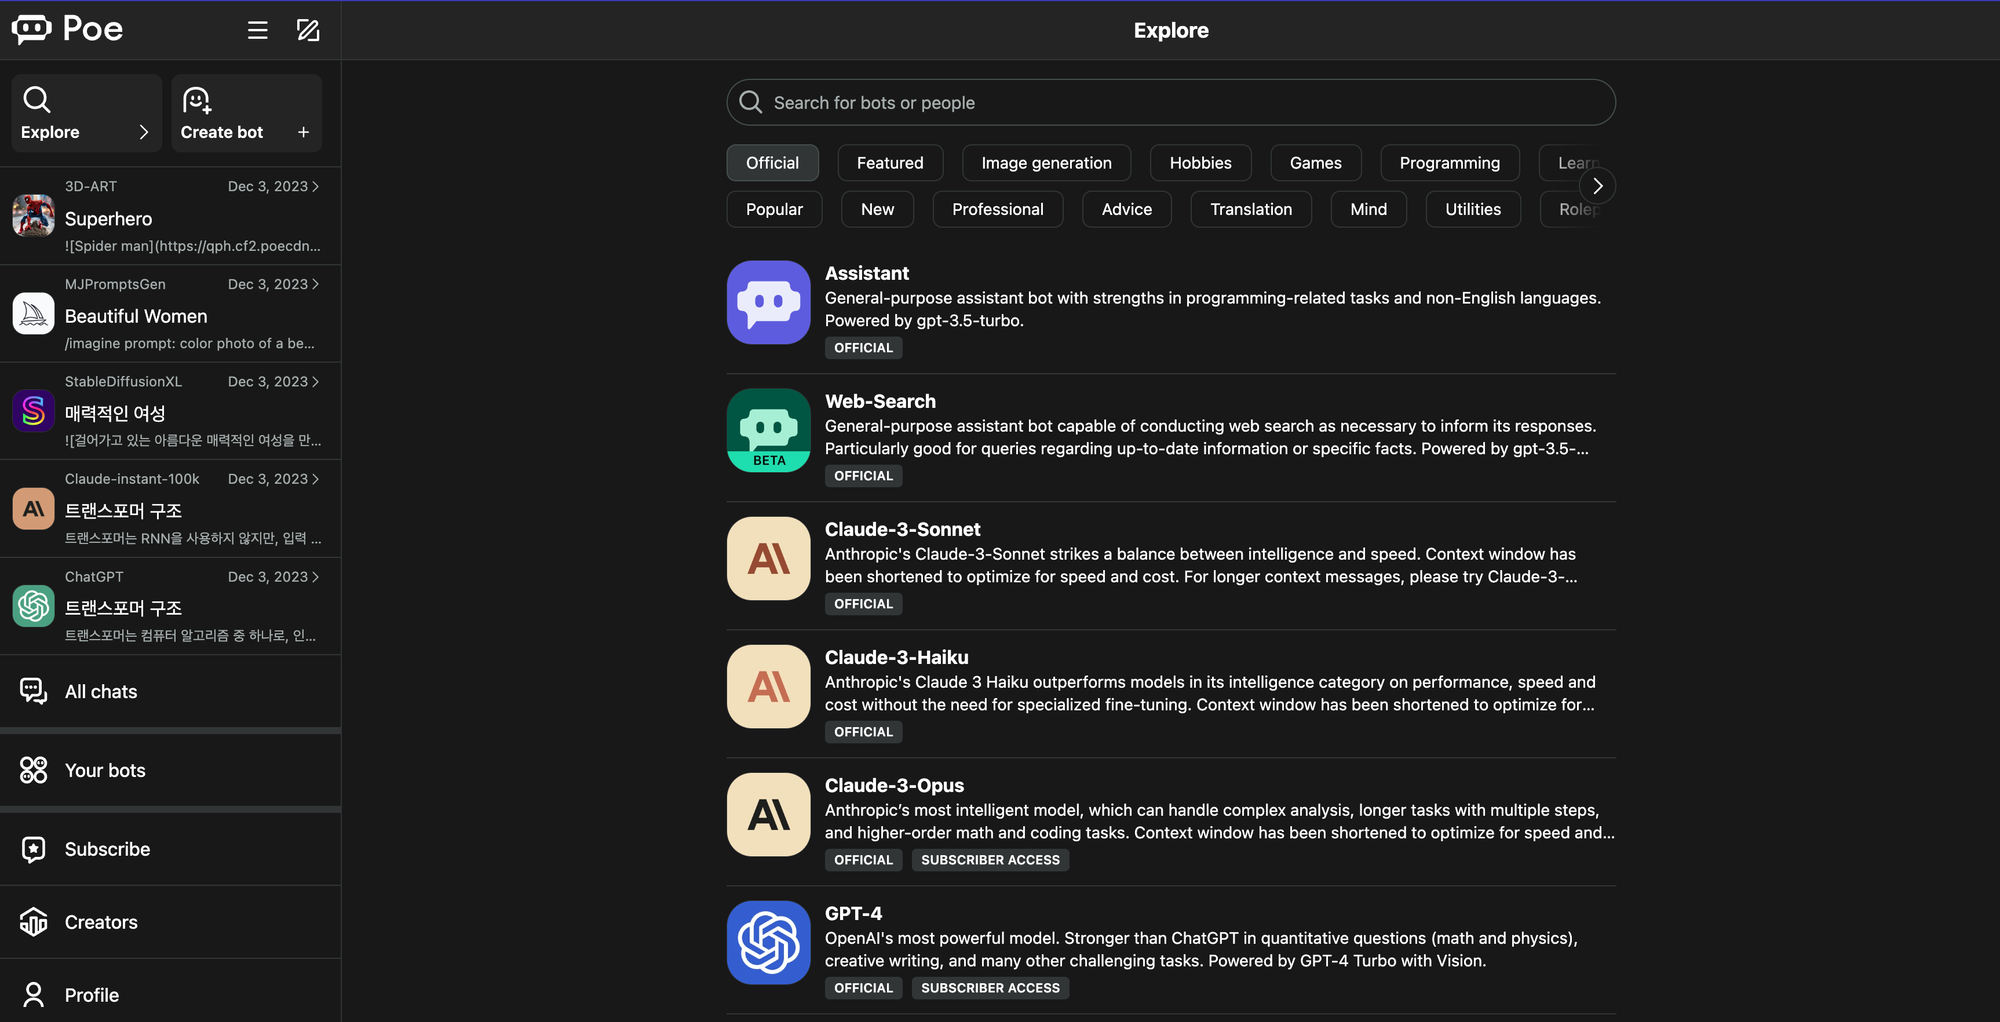Click SUBSCRIBER ACCESS badge under GPT-4
Viewport: 2000px width, 1022px height.
tap(990, 988)
